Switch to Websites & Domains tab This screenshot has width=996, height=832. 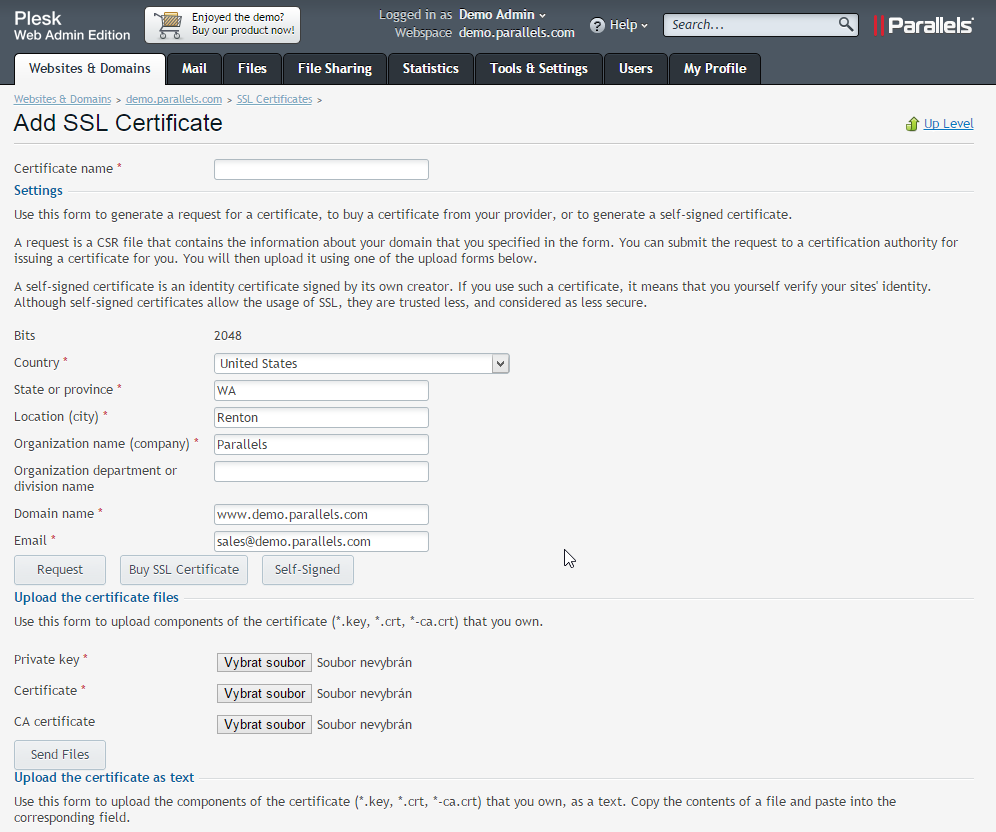coord(90,69)
